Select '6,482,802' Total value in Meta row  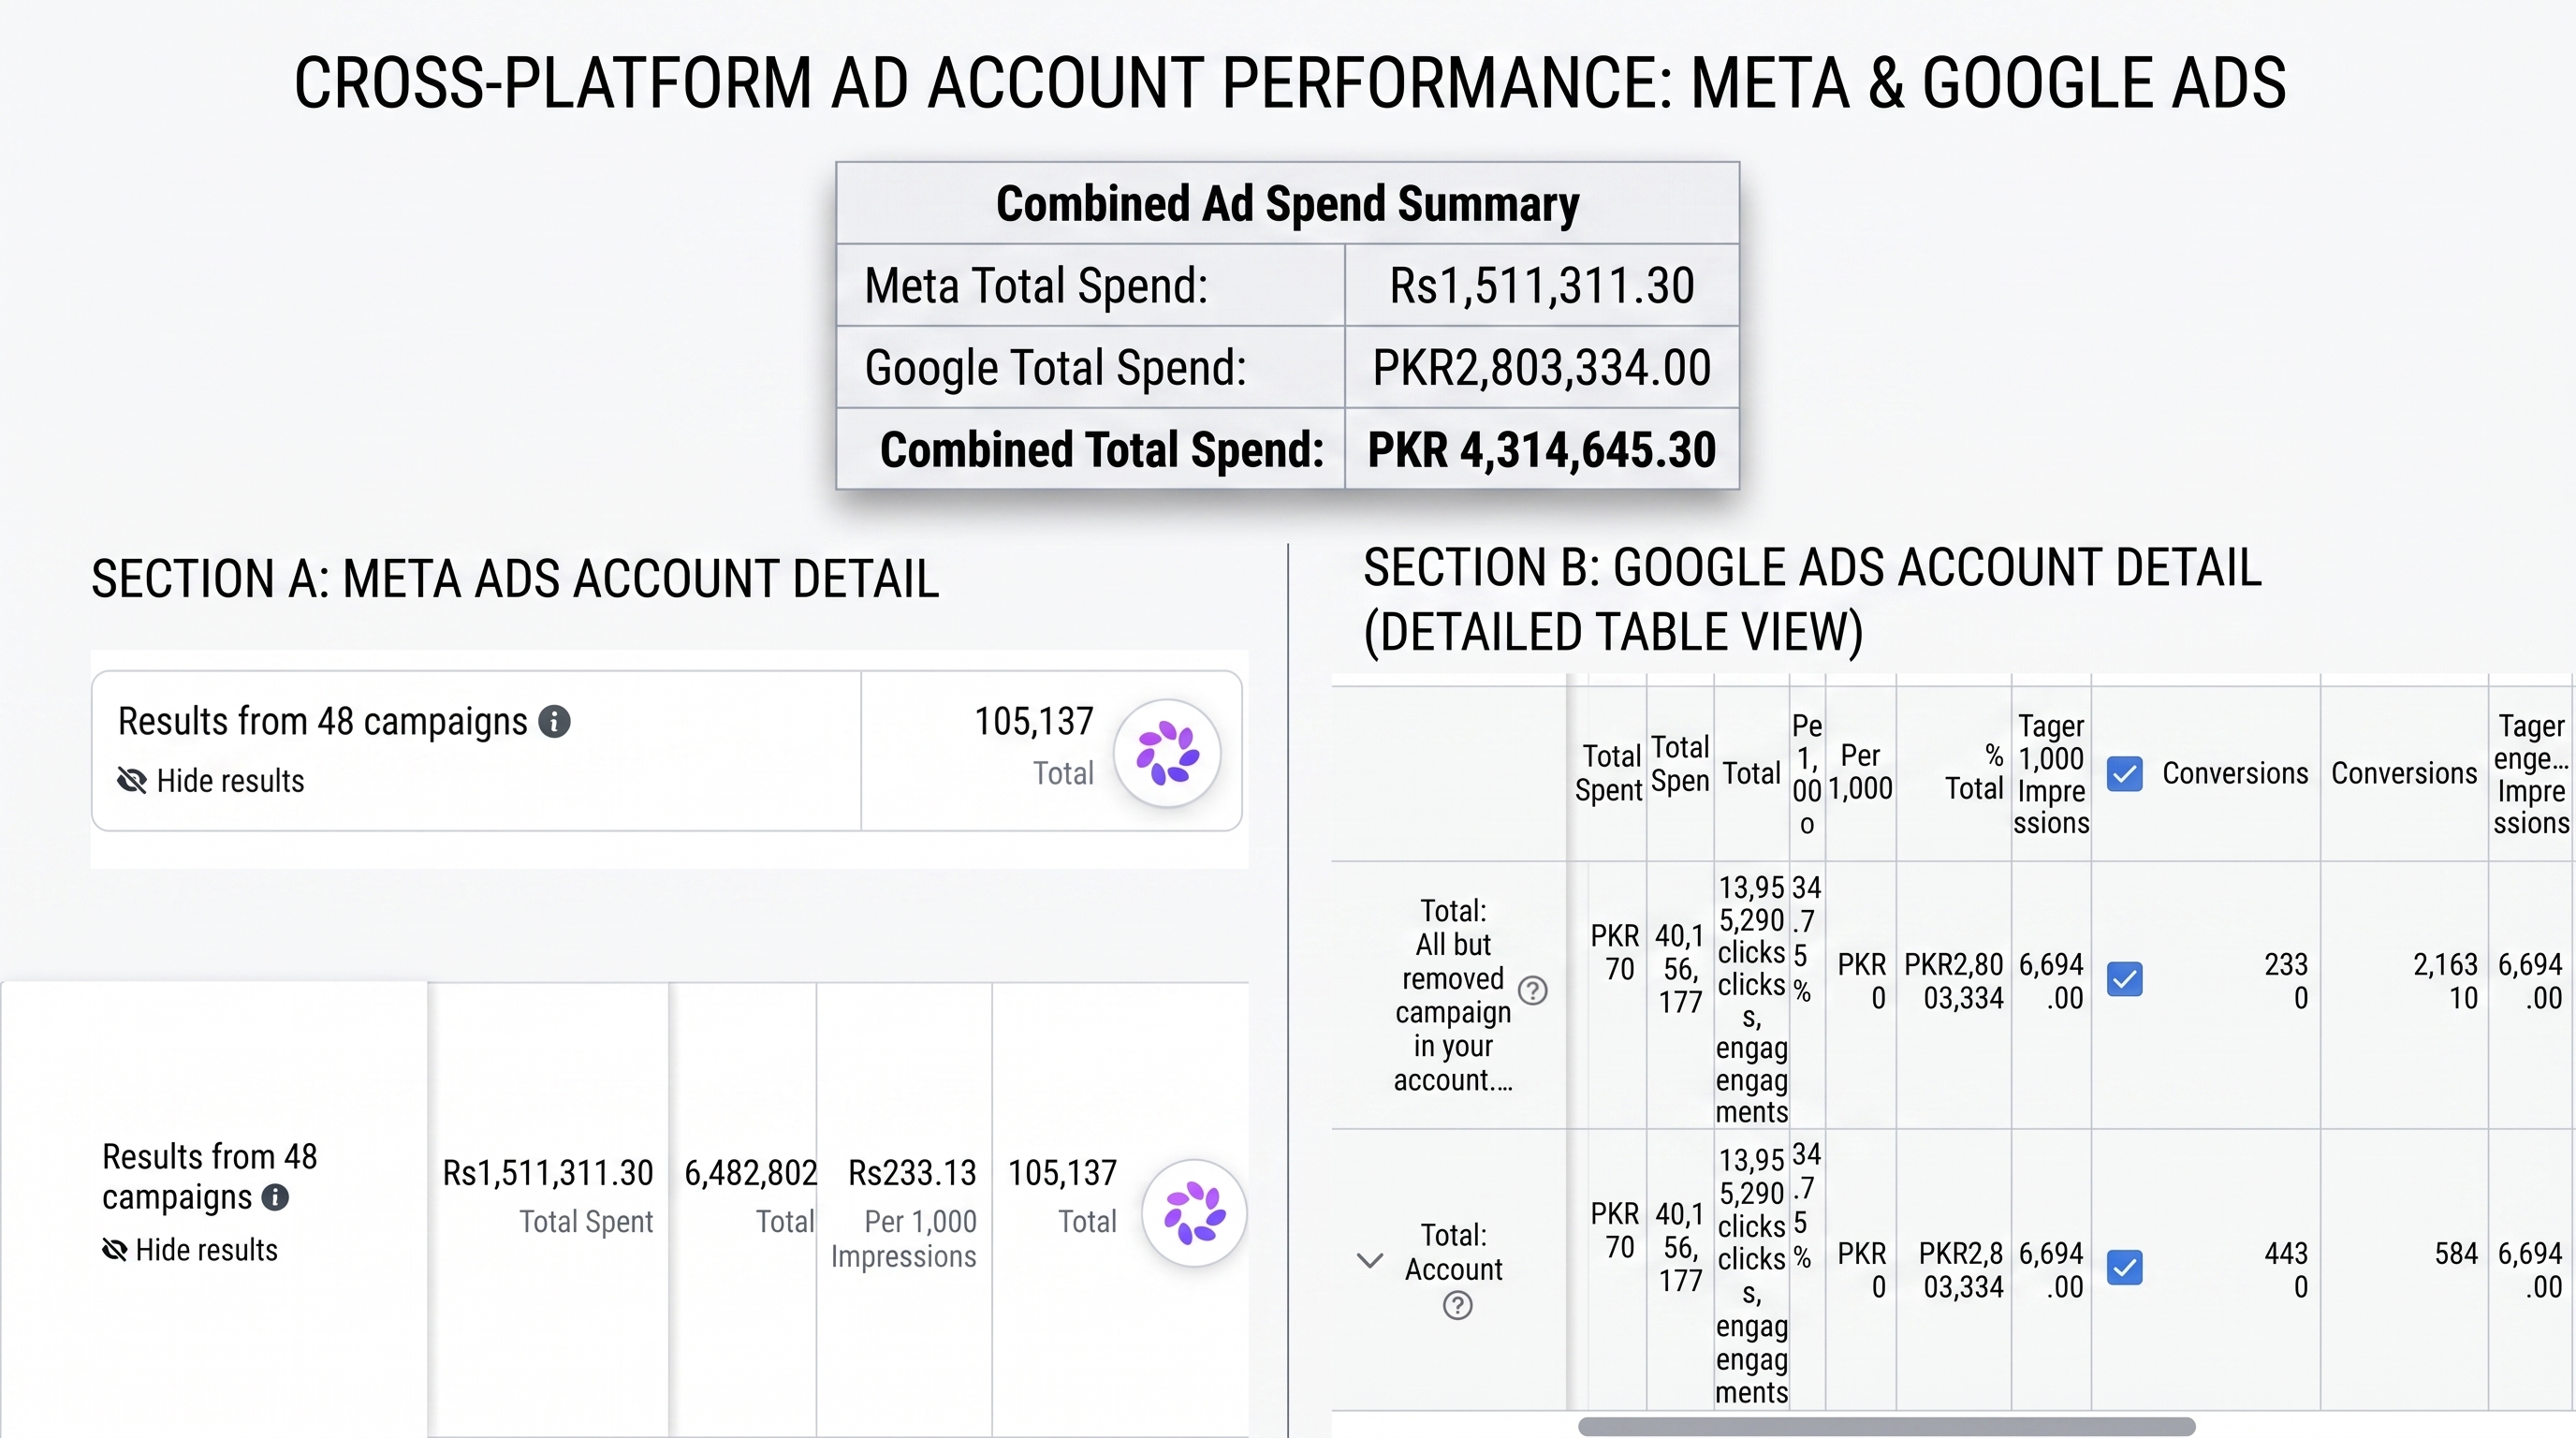point(750,1173)
